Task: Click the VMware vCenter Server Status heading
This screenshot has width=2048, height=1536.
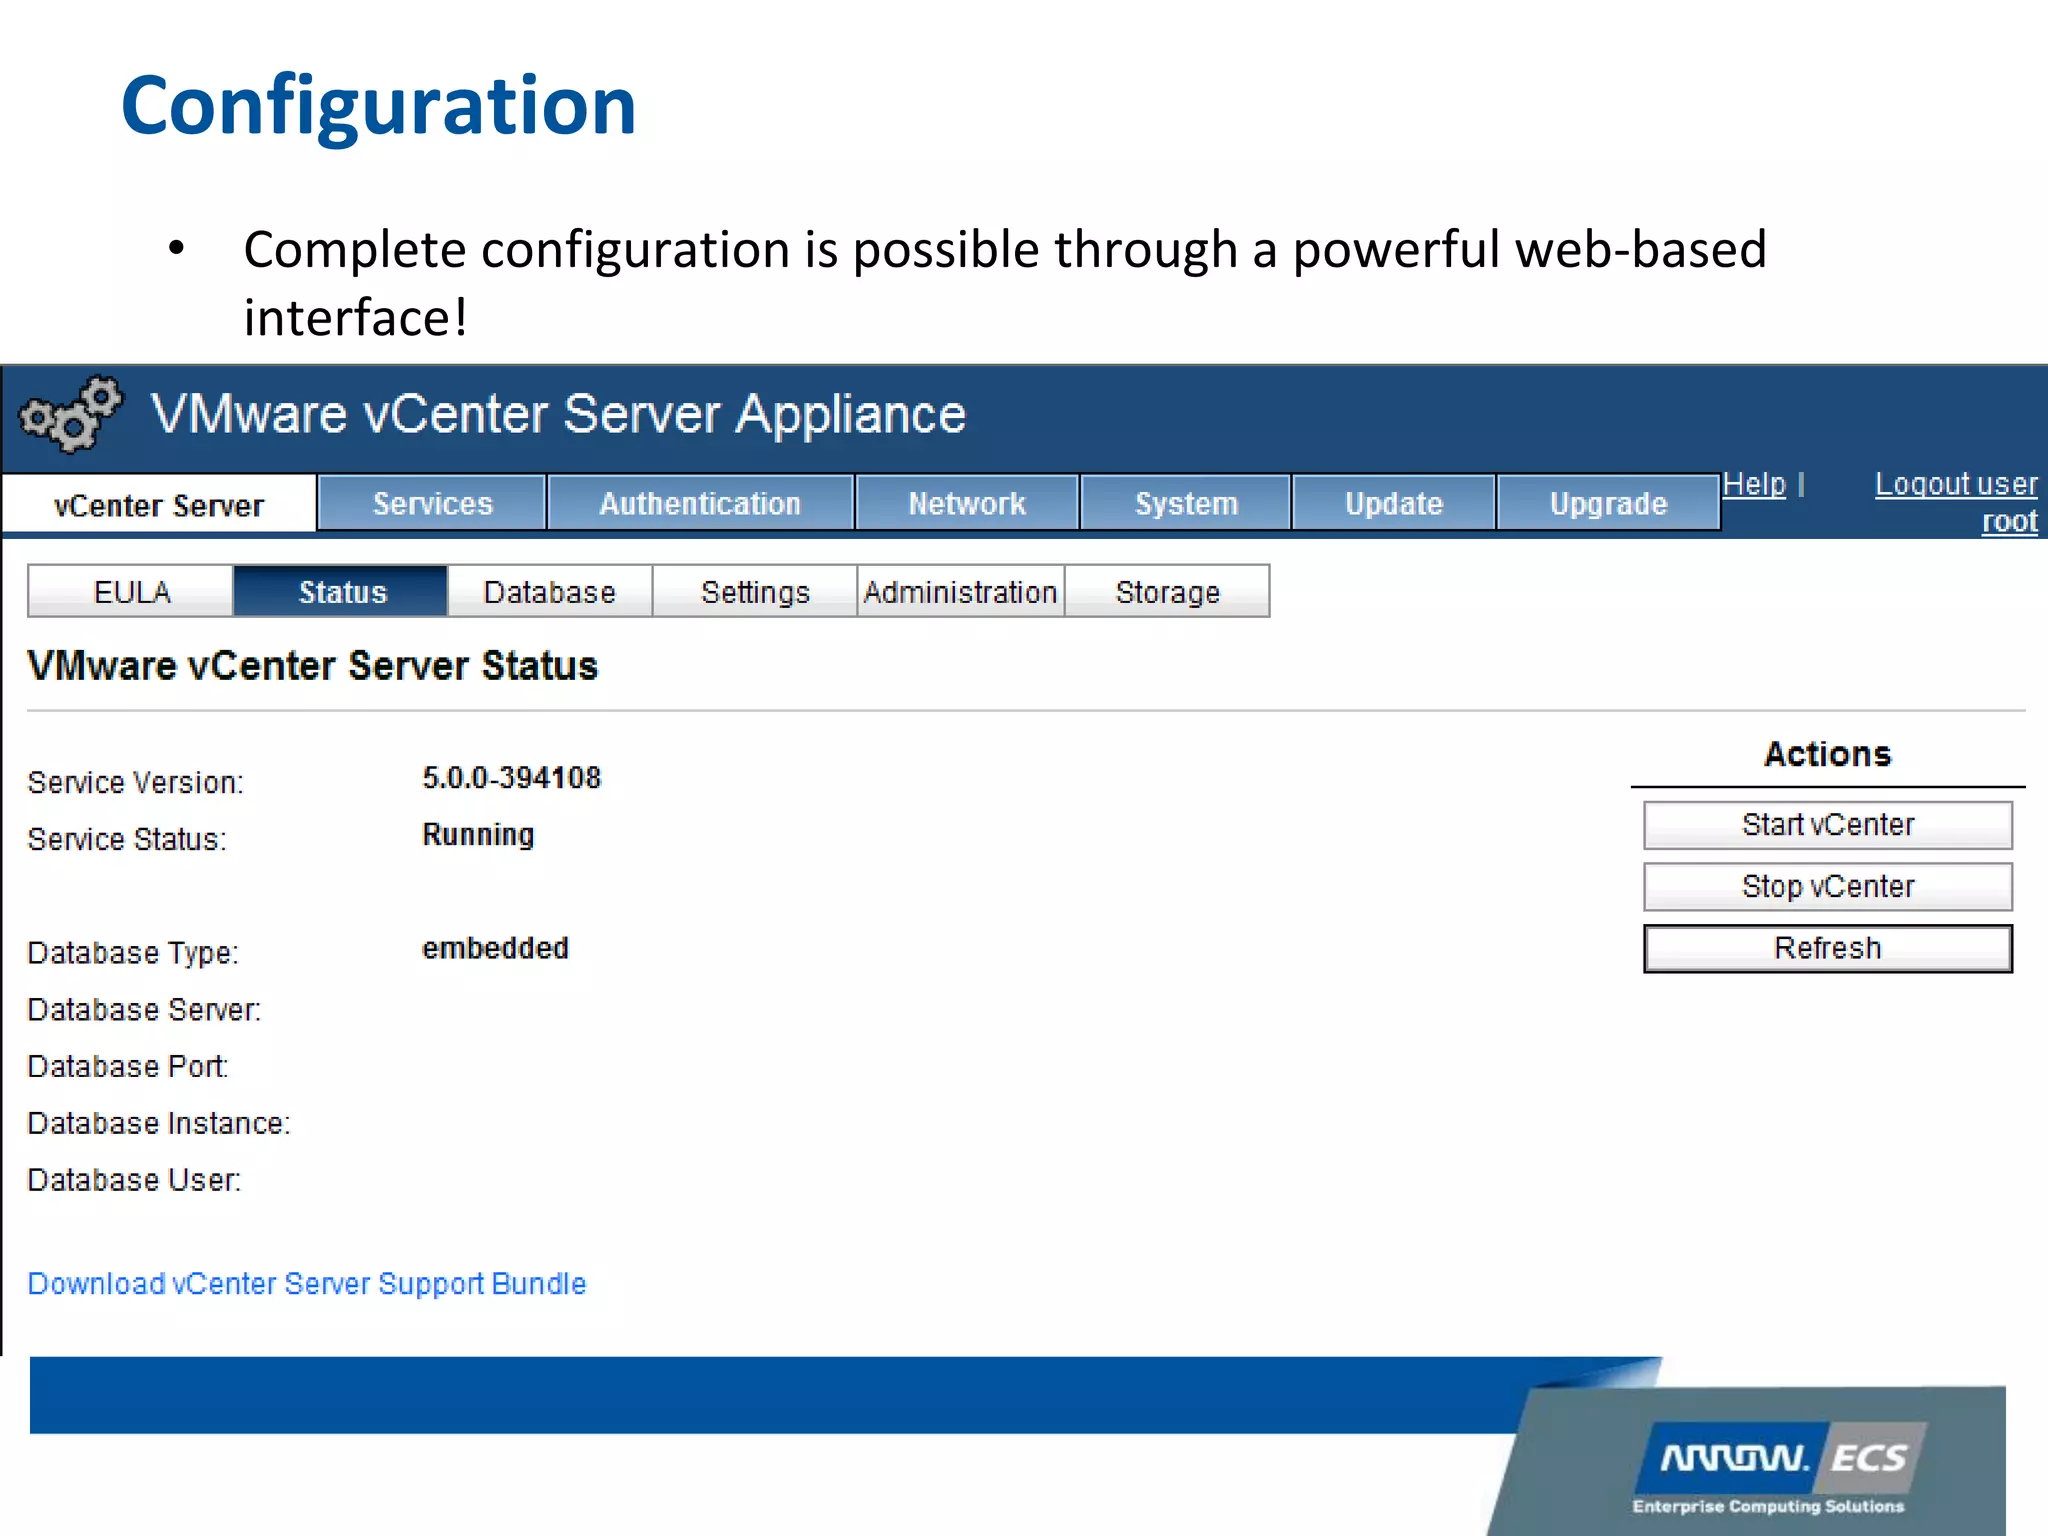Action: coord(313,666)
